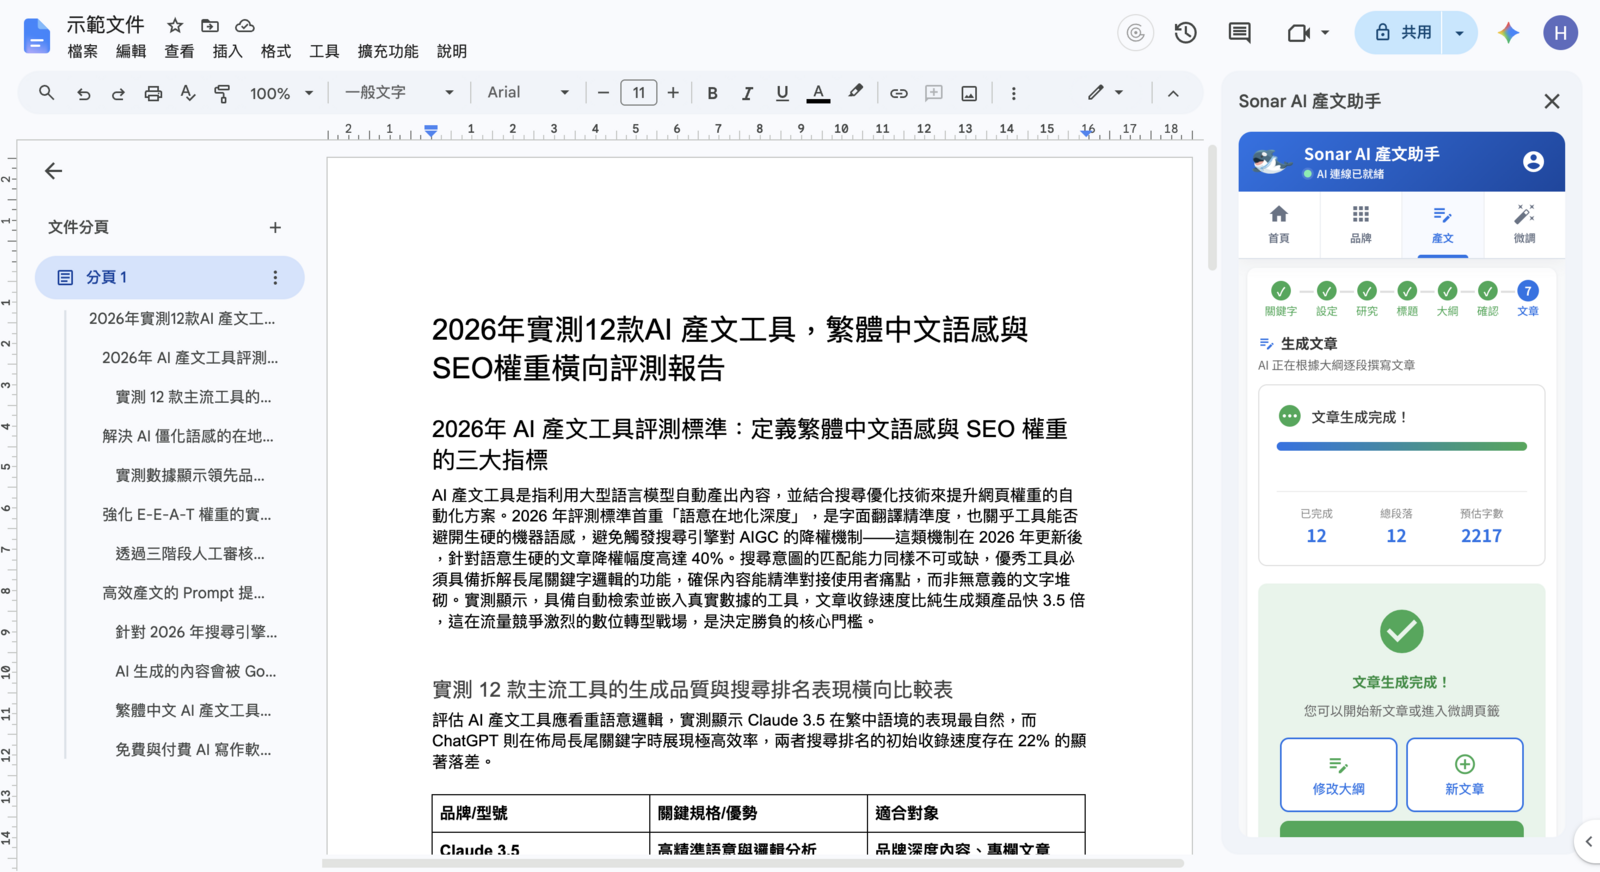
Task: Switch to the 微調 tab
Action: point(1524,224)
